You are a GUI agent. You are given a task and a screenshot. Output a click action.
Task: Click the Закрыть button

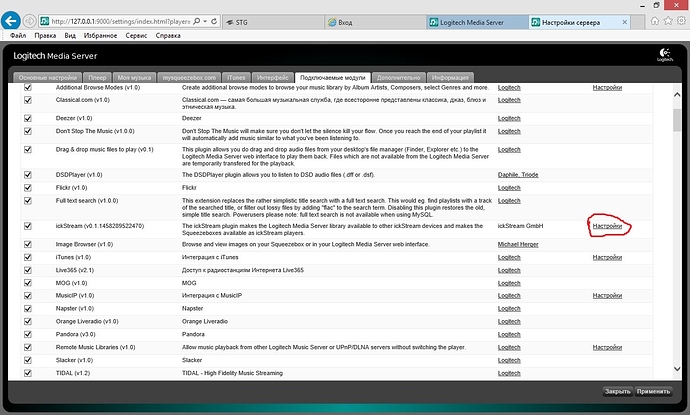point(617,391)
